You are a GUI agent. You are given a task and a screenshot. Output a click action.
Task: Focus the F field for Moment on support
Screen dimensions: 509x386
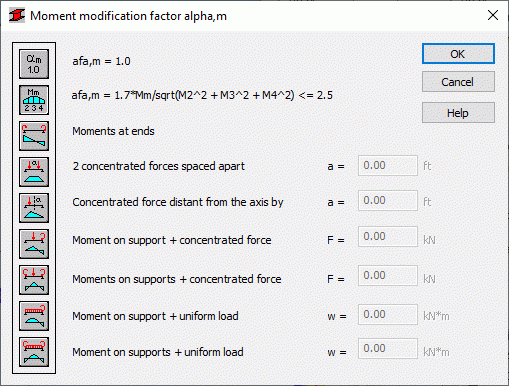click(388, 237)
